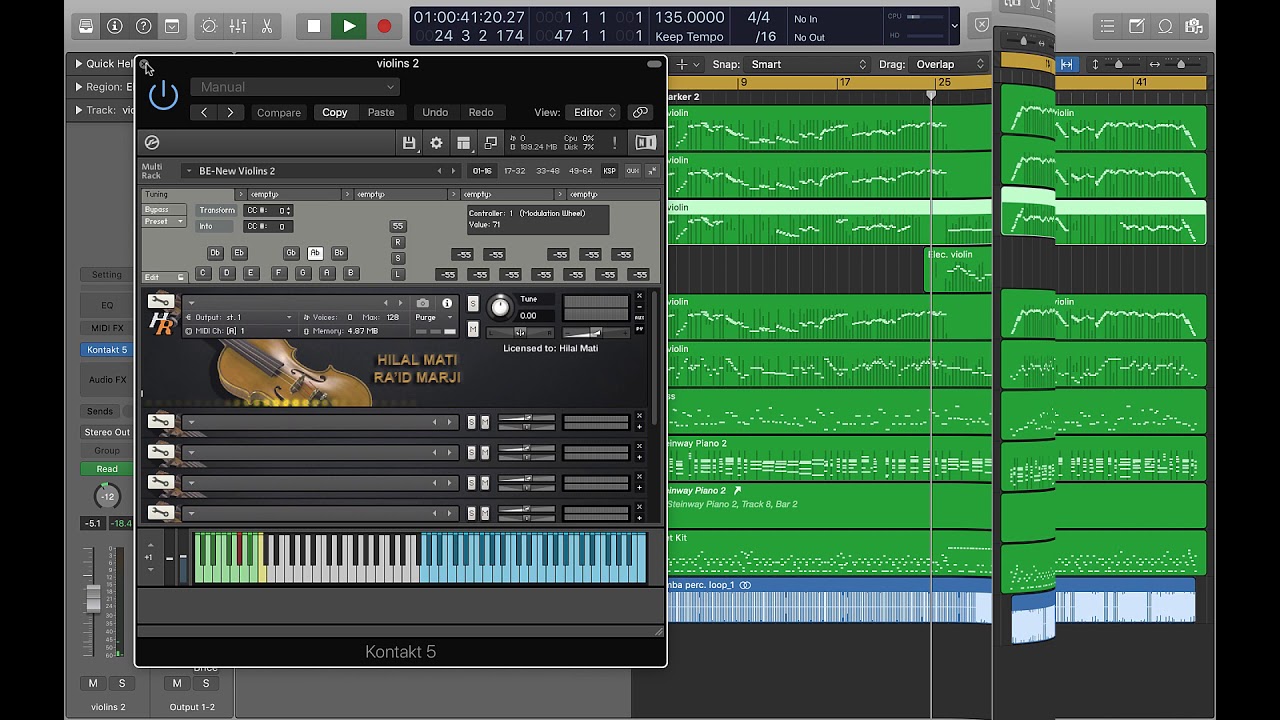Viewport: 1280px width, 720px height.
Task: Open the media Browsers icon
Action: coord(1193,26)
